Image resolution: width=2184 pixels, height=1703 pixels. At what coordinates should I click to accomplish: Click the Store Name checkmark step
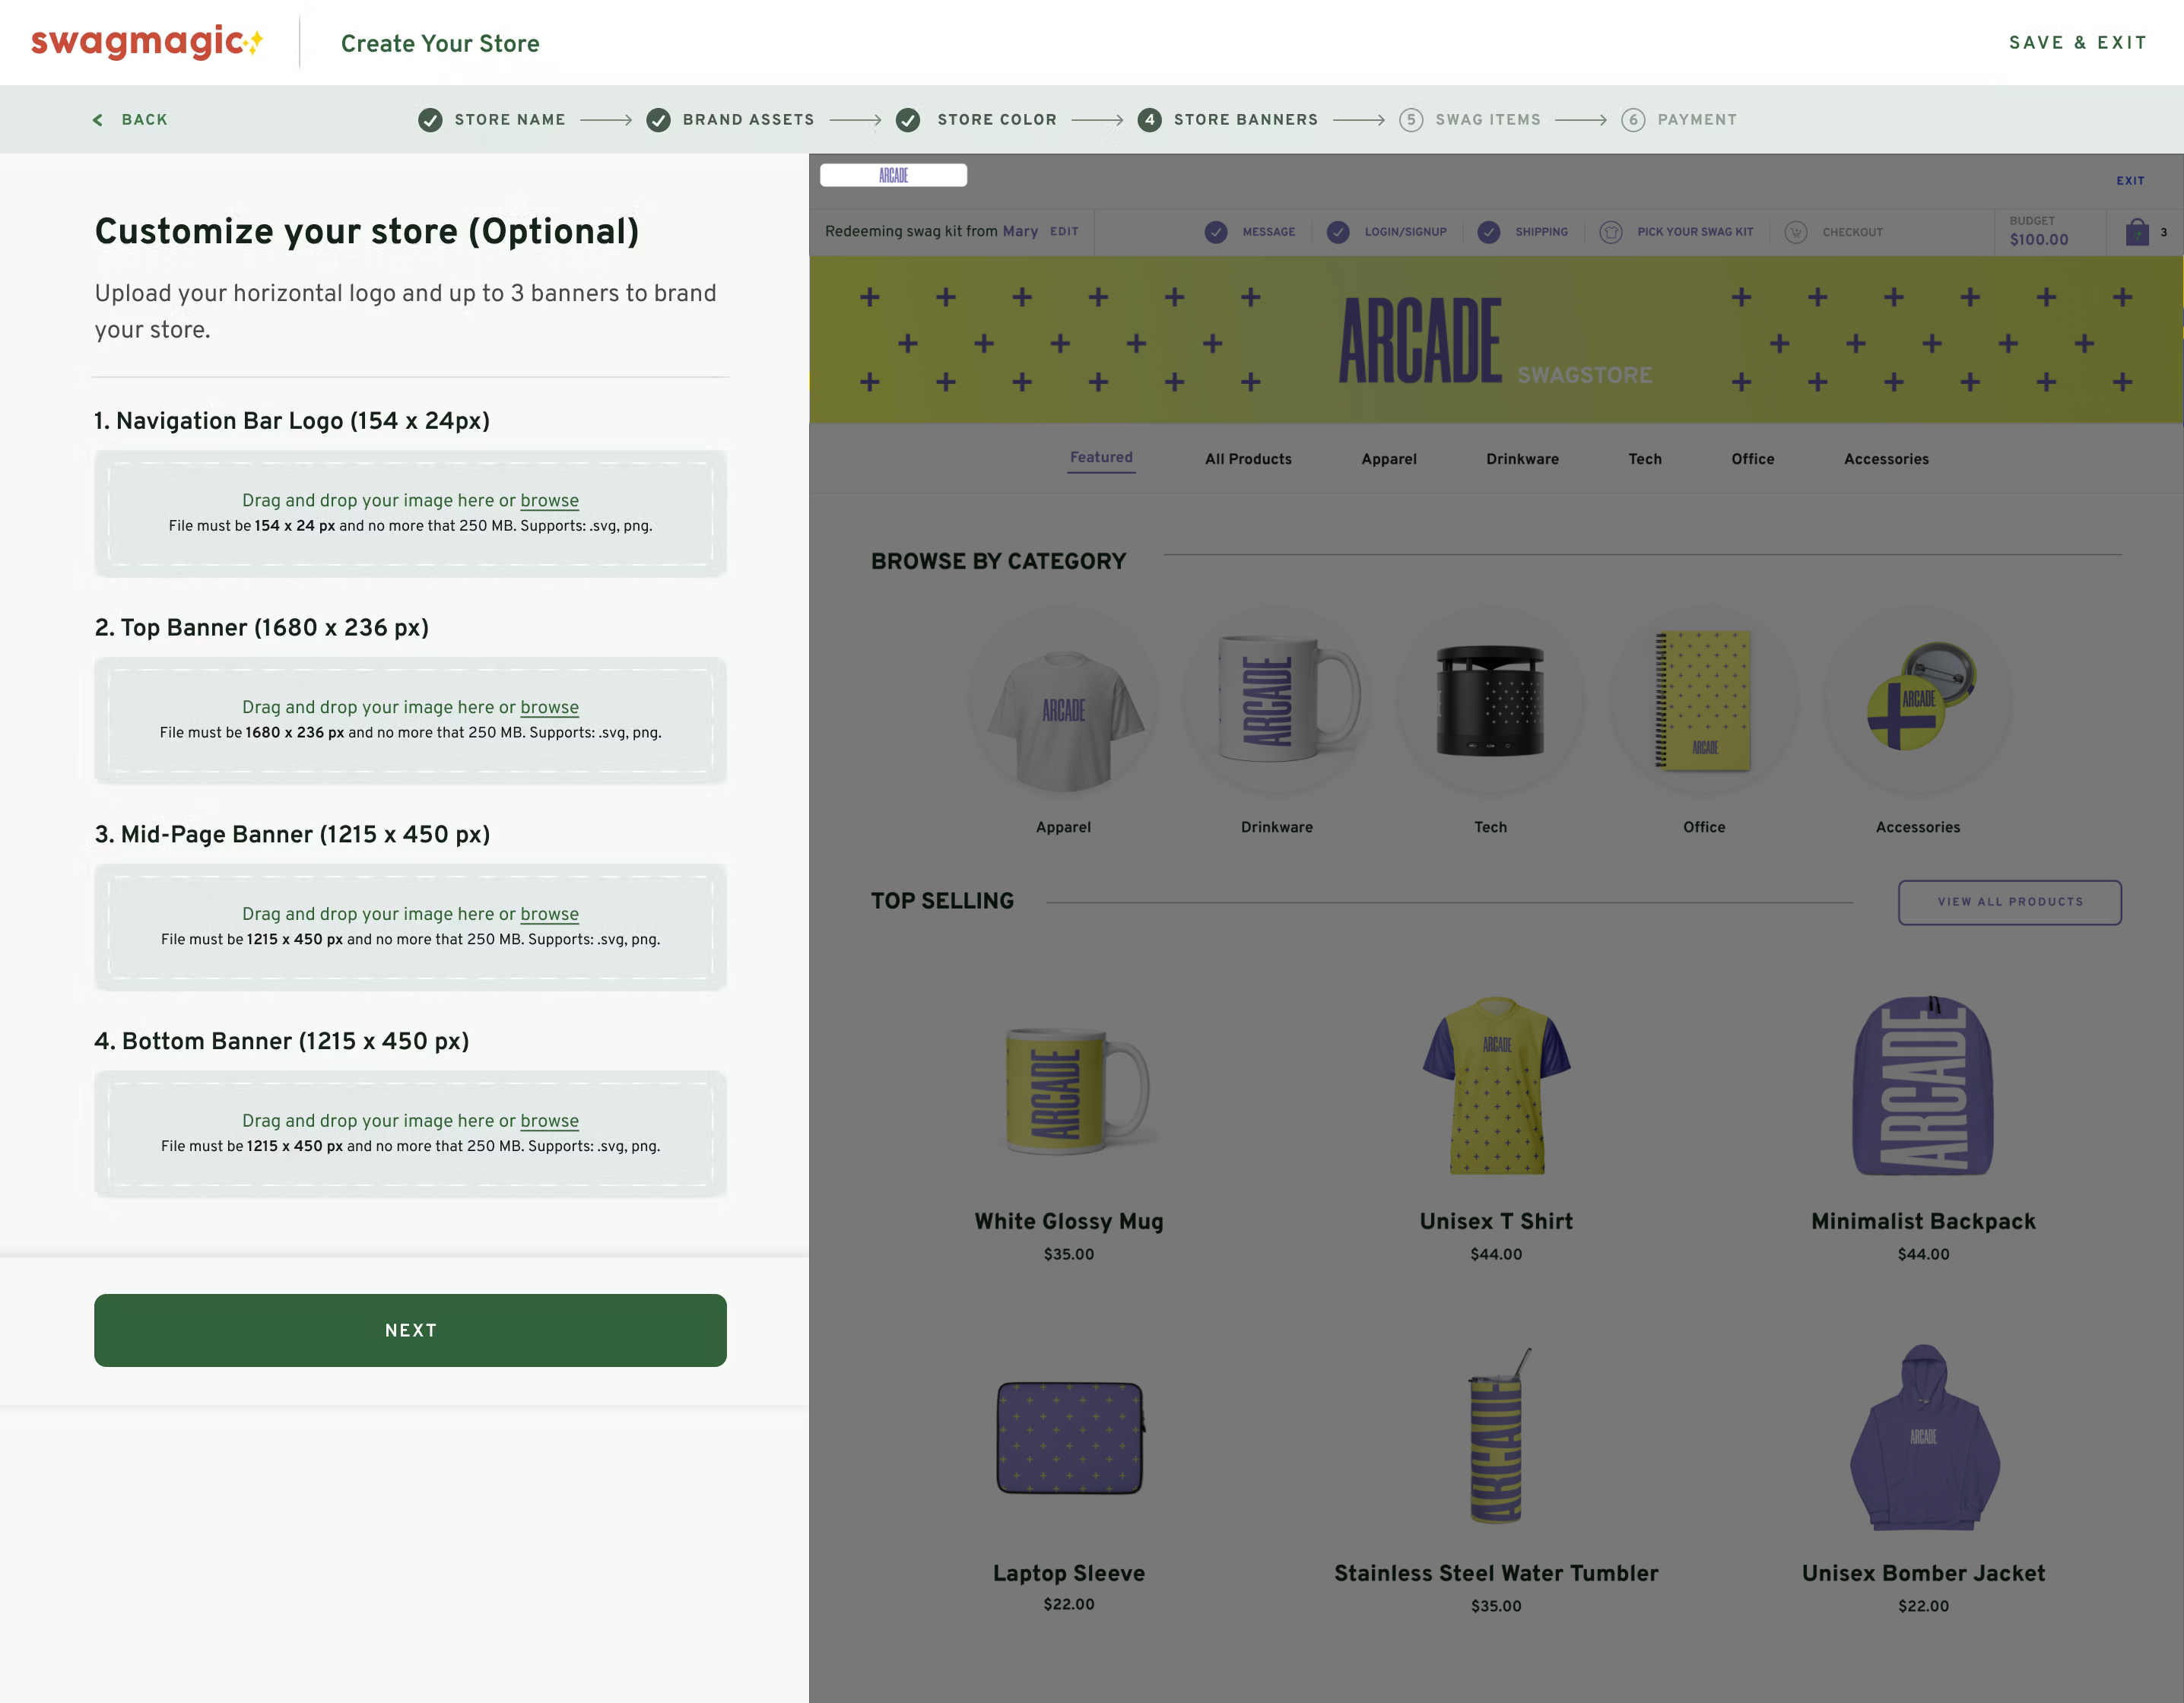click(430, 120)
